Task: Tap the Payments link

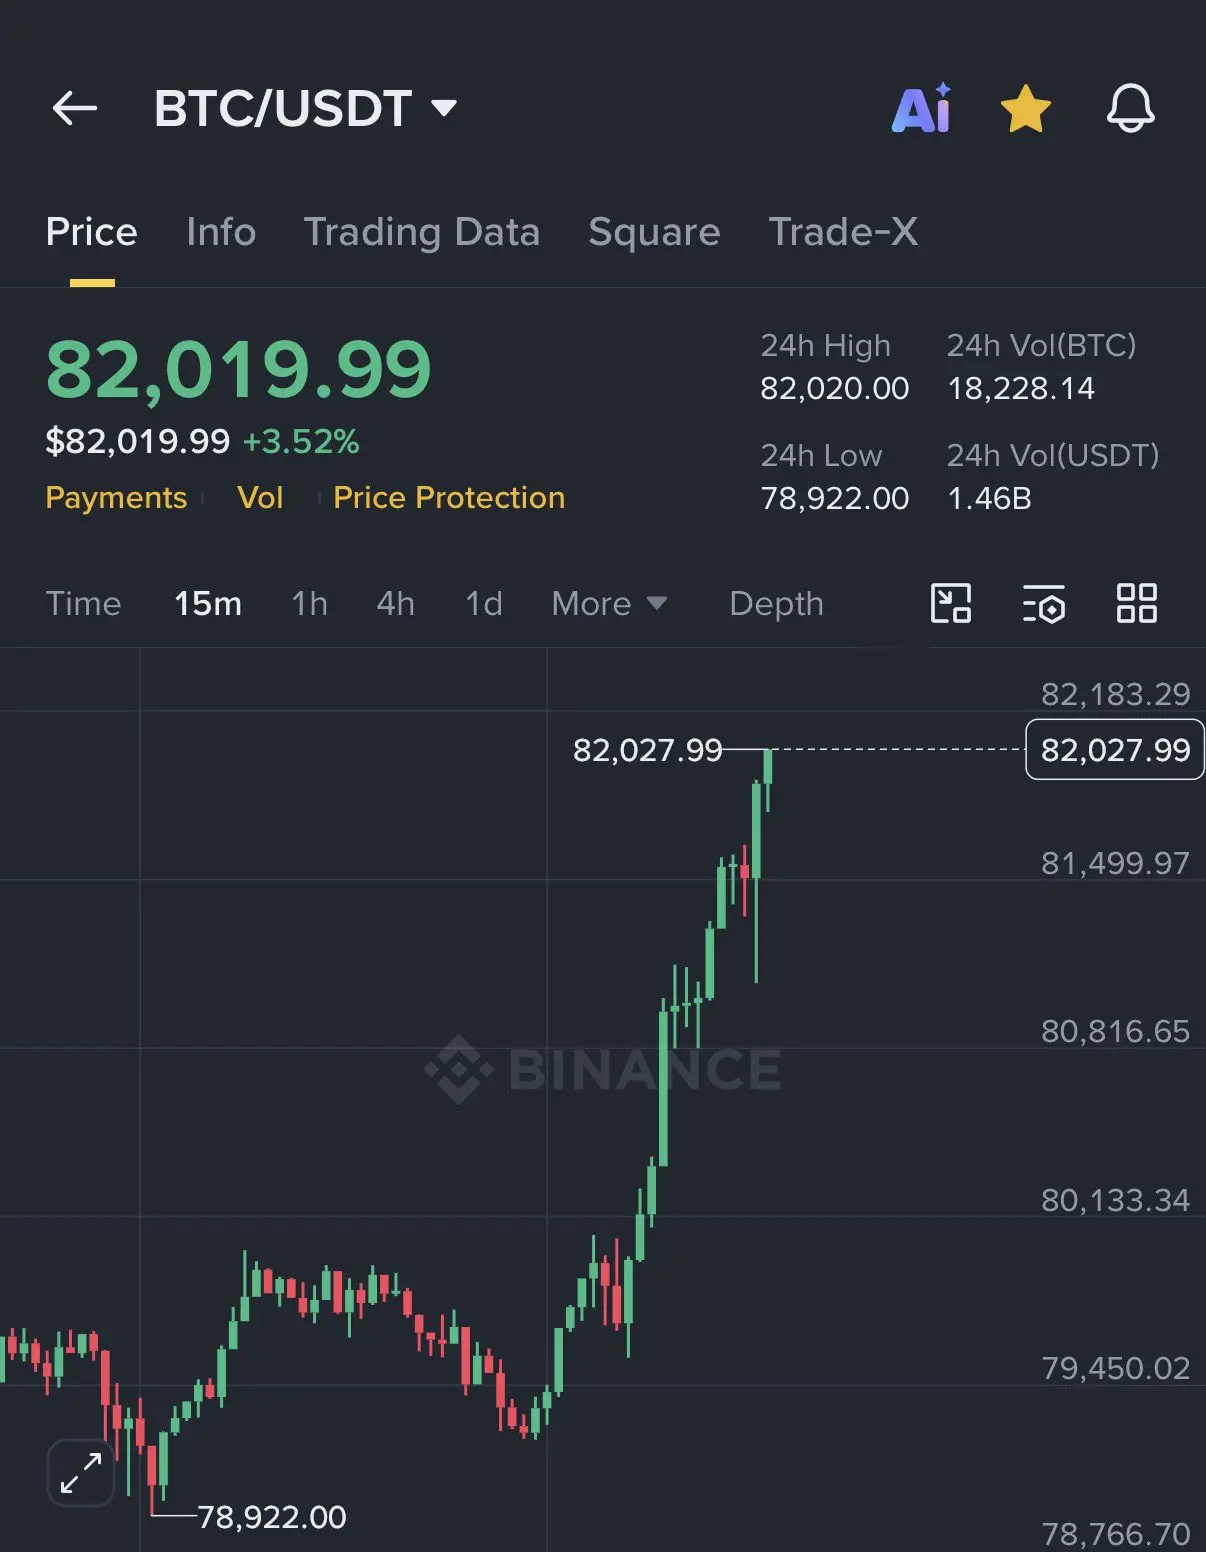Action: (x=116, y=497)
